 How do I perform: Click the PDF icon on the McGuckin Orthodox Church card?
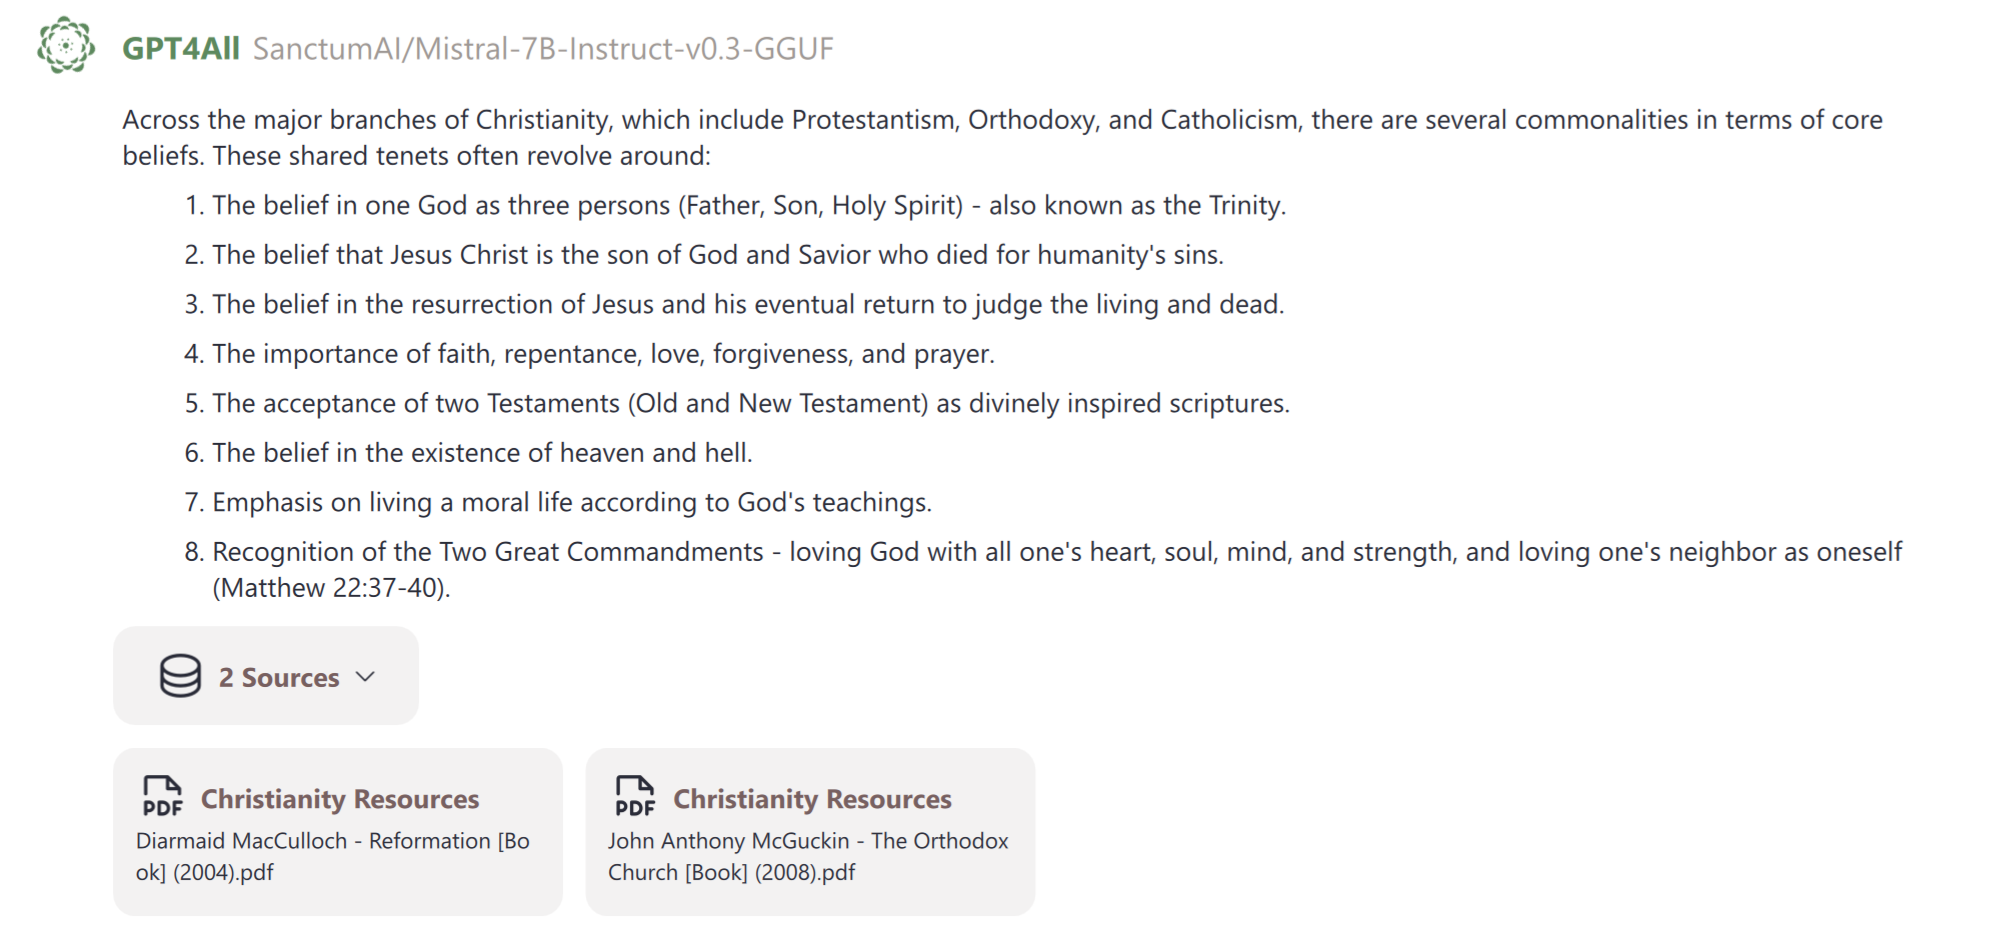click(635, 796)
